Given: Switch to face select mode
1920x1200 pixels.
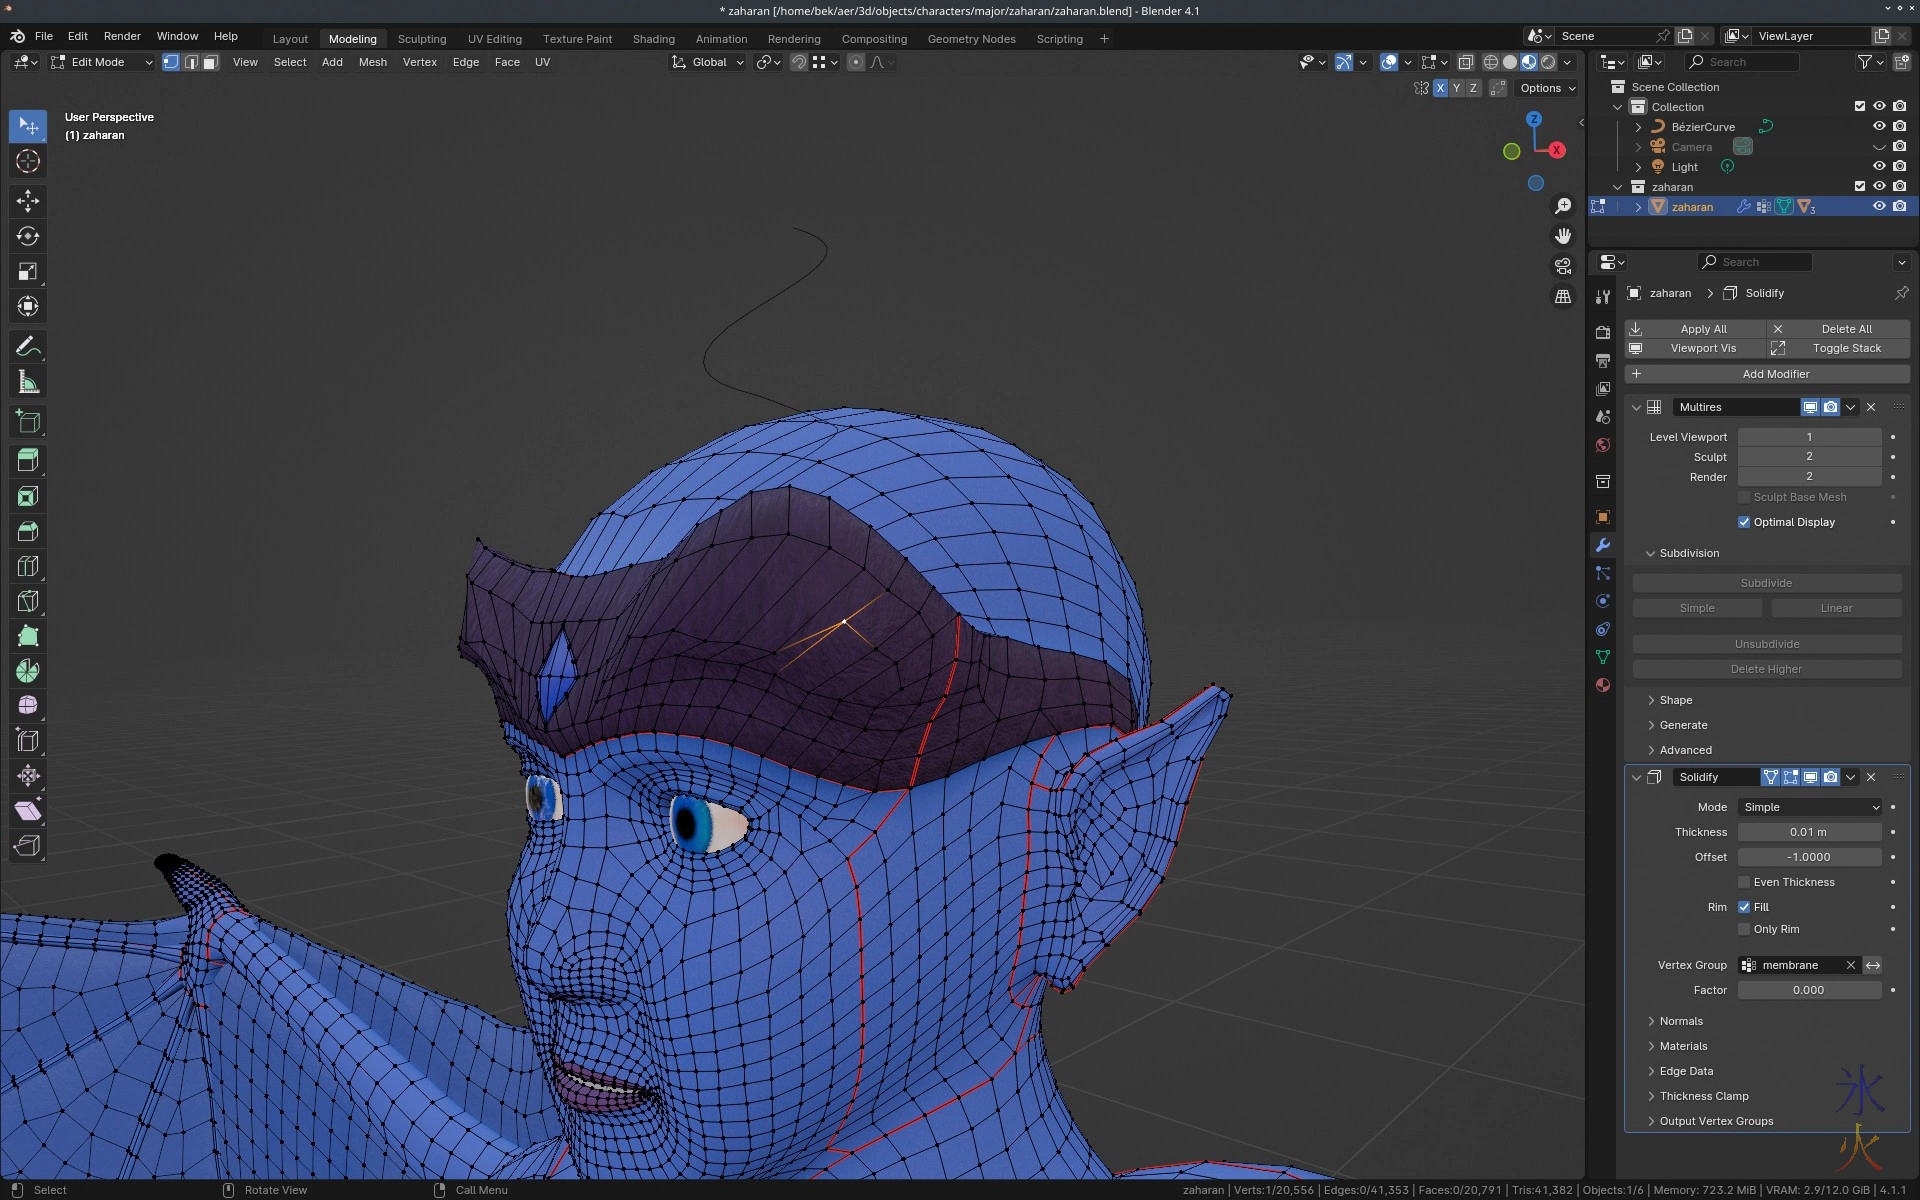Looking at the screenshot, I should pos(210,62).
